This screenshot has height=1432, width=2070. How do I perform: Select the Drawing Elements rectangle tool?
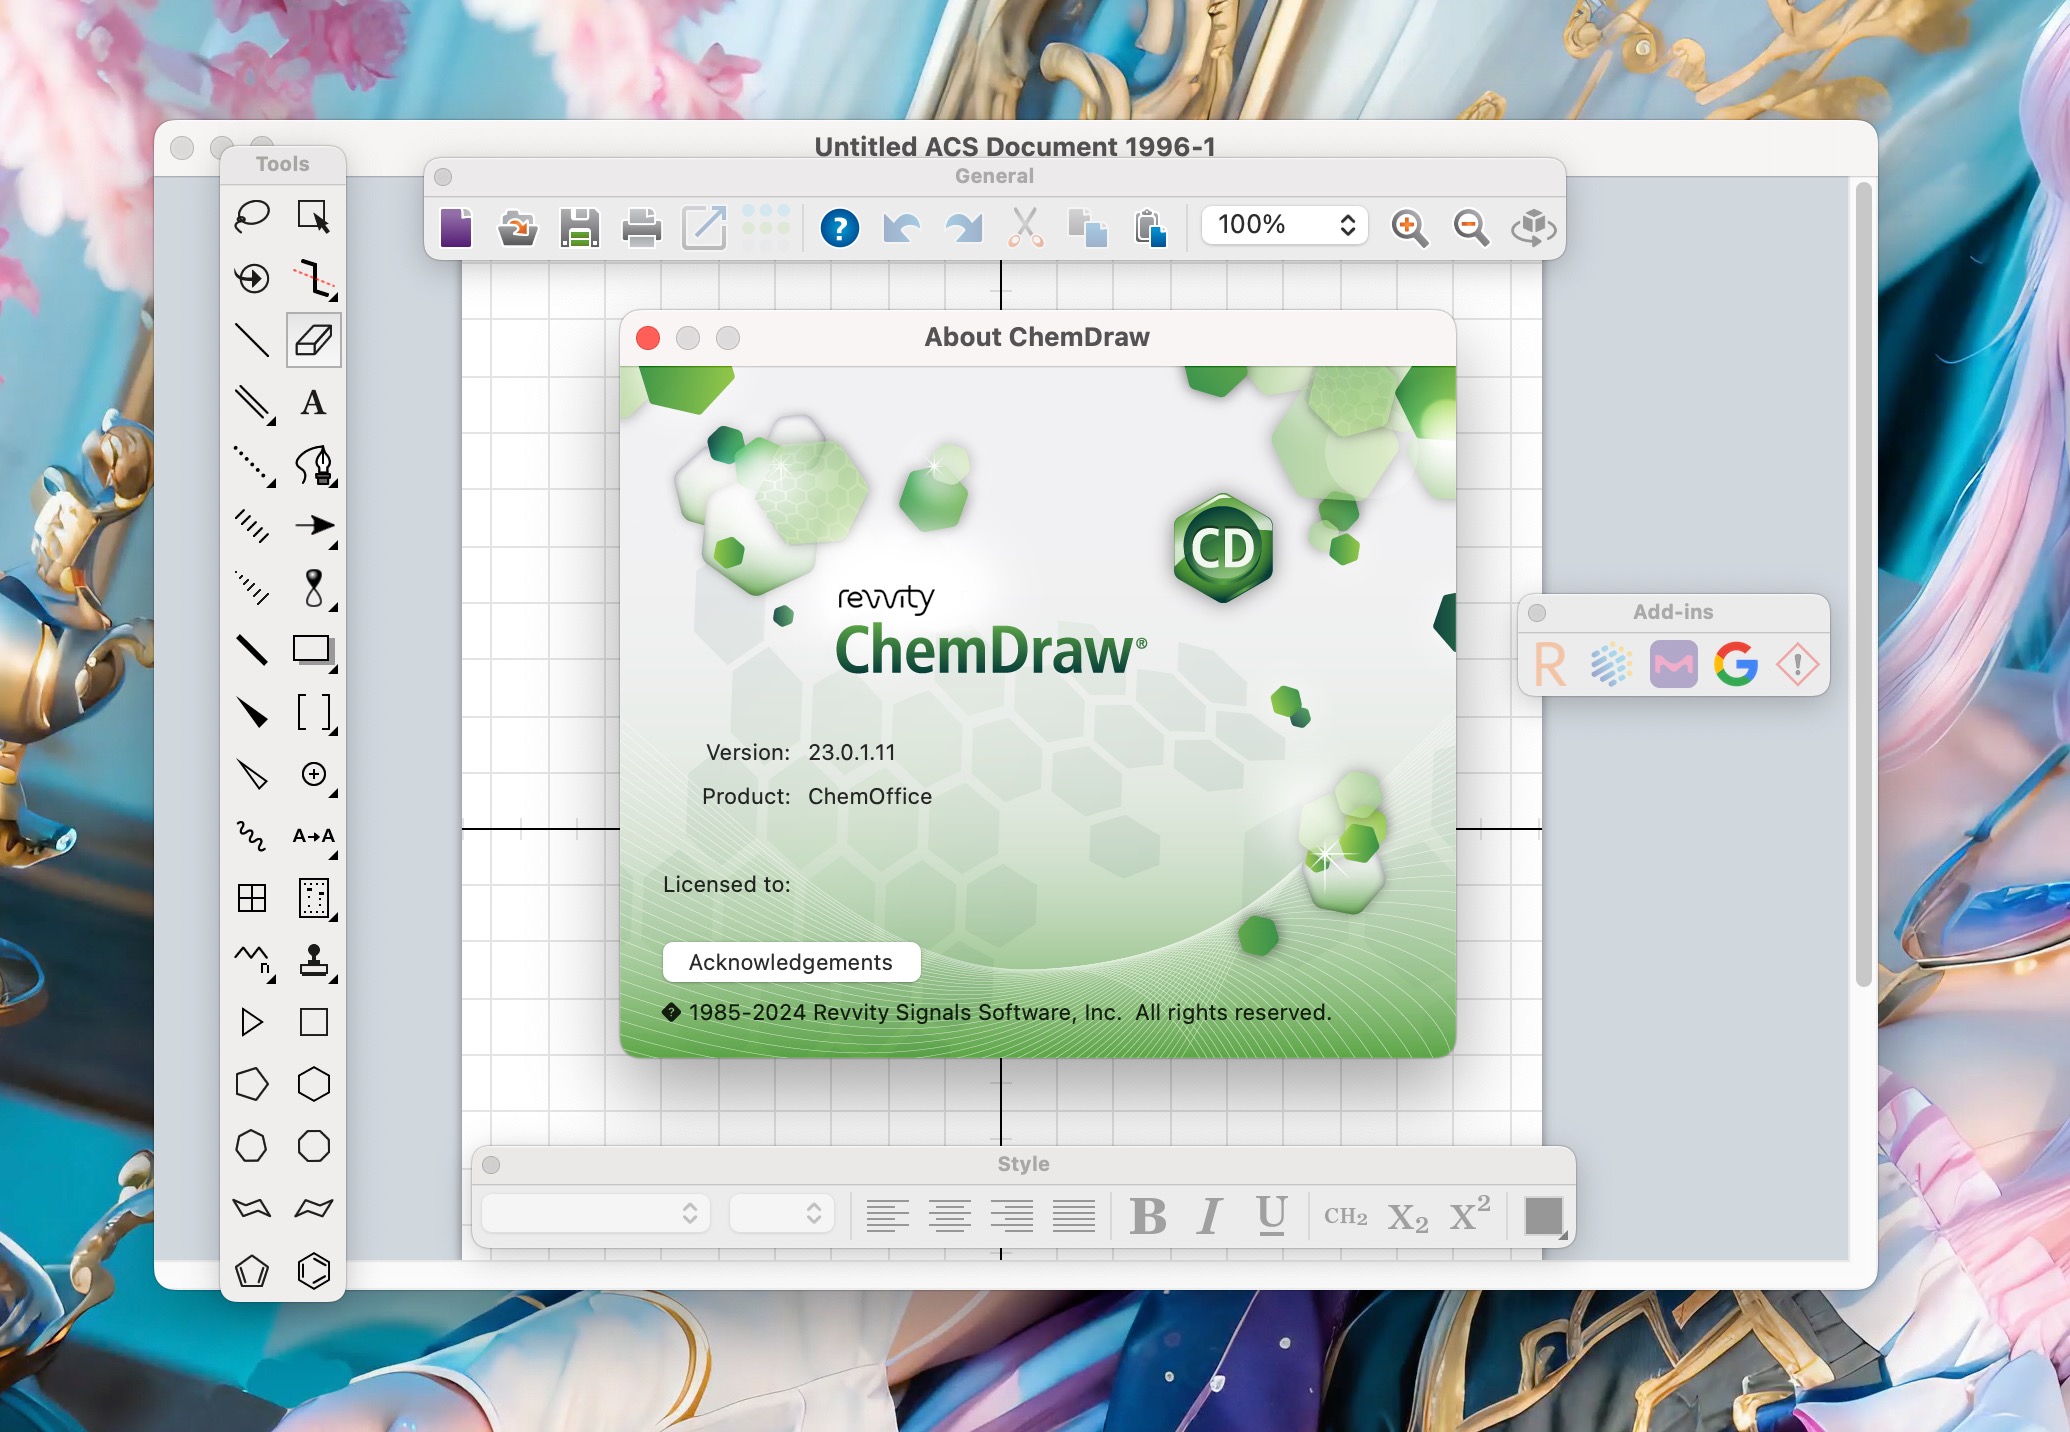coord(314,650)
